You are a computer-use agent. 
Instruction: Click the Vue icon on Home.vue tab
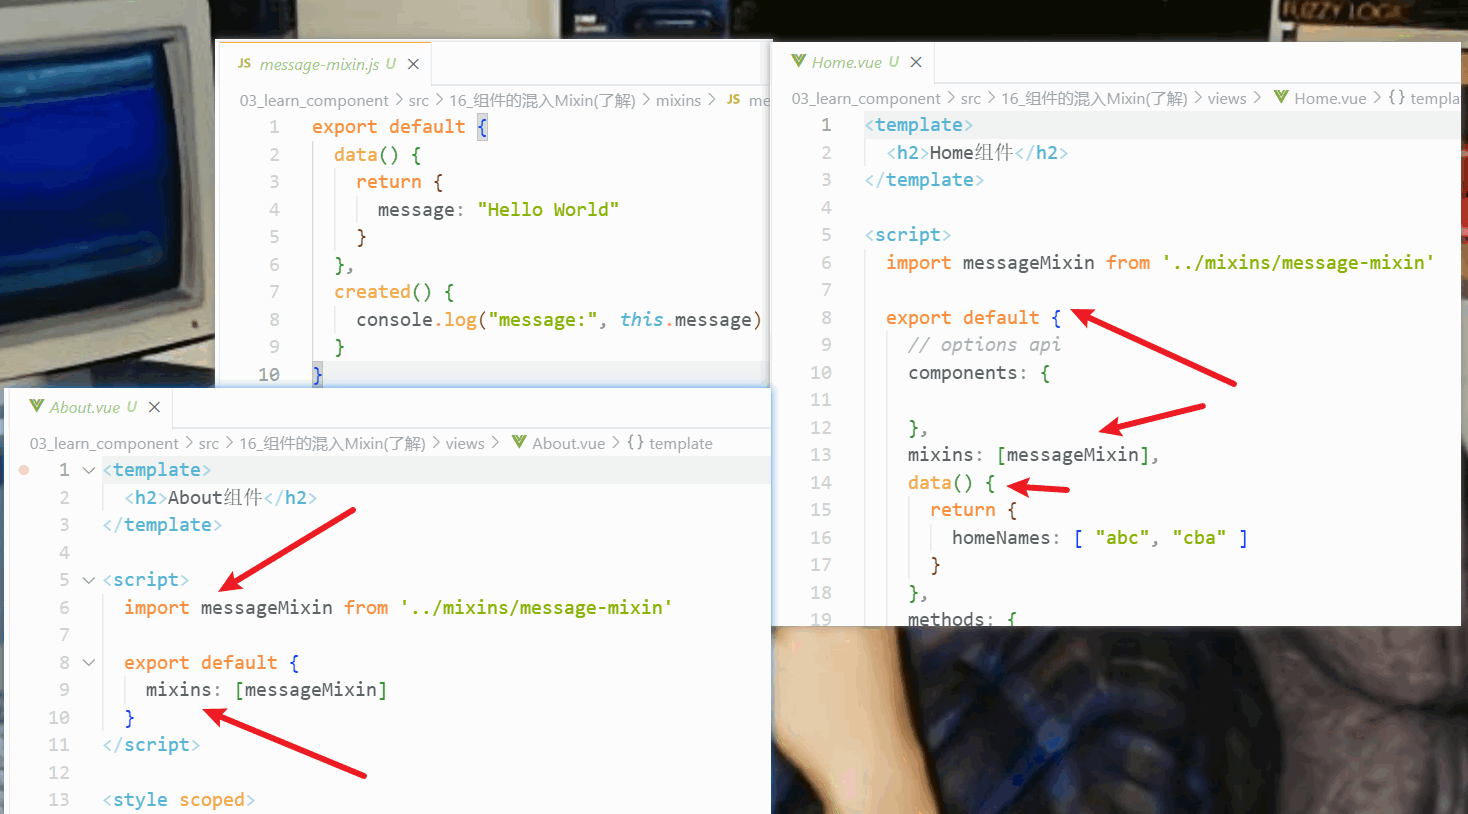798,61
